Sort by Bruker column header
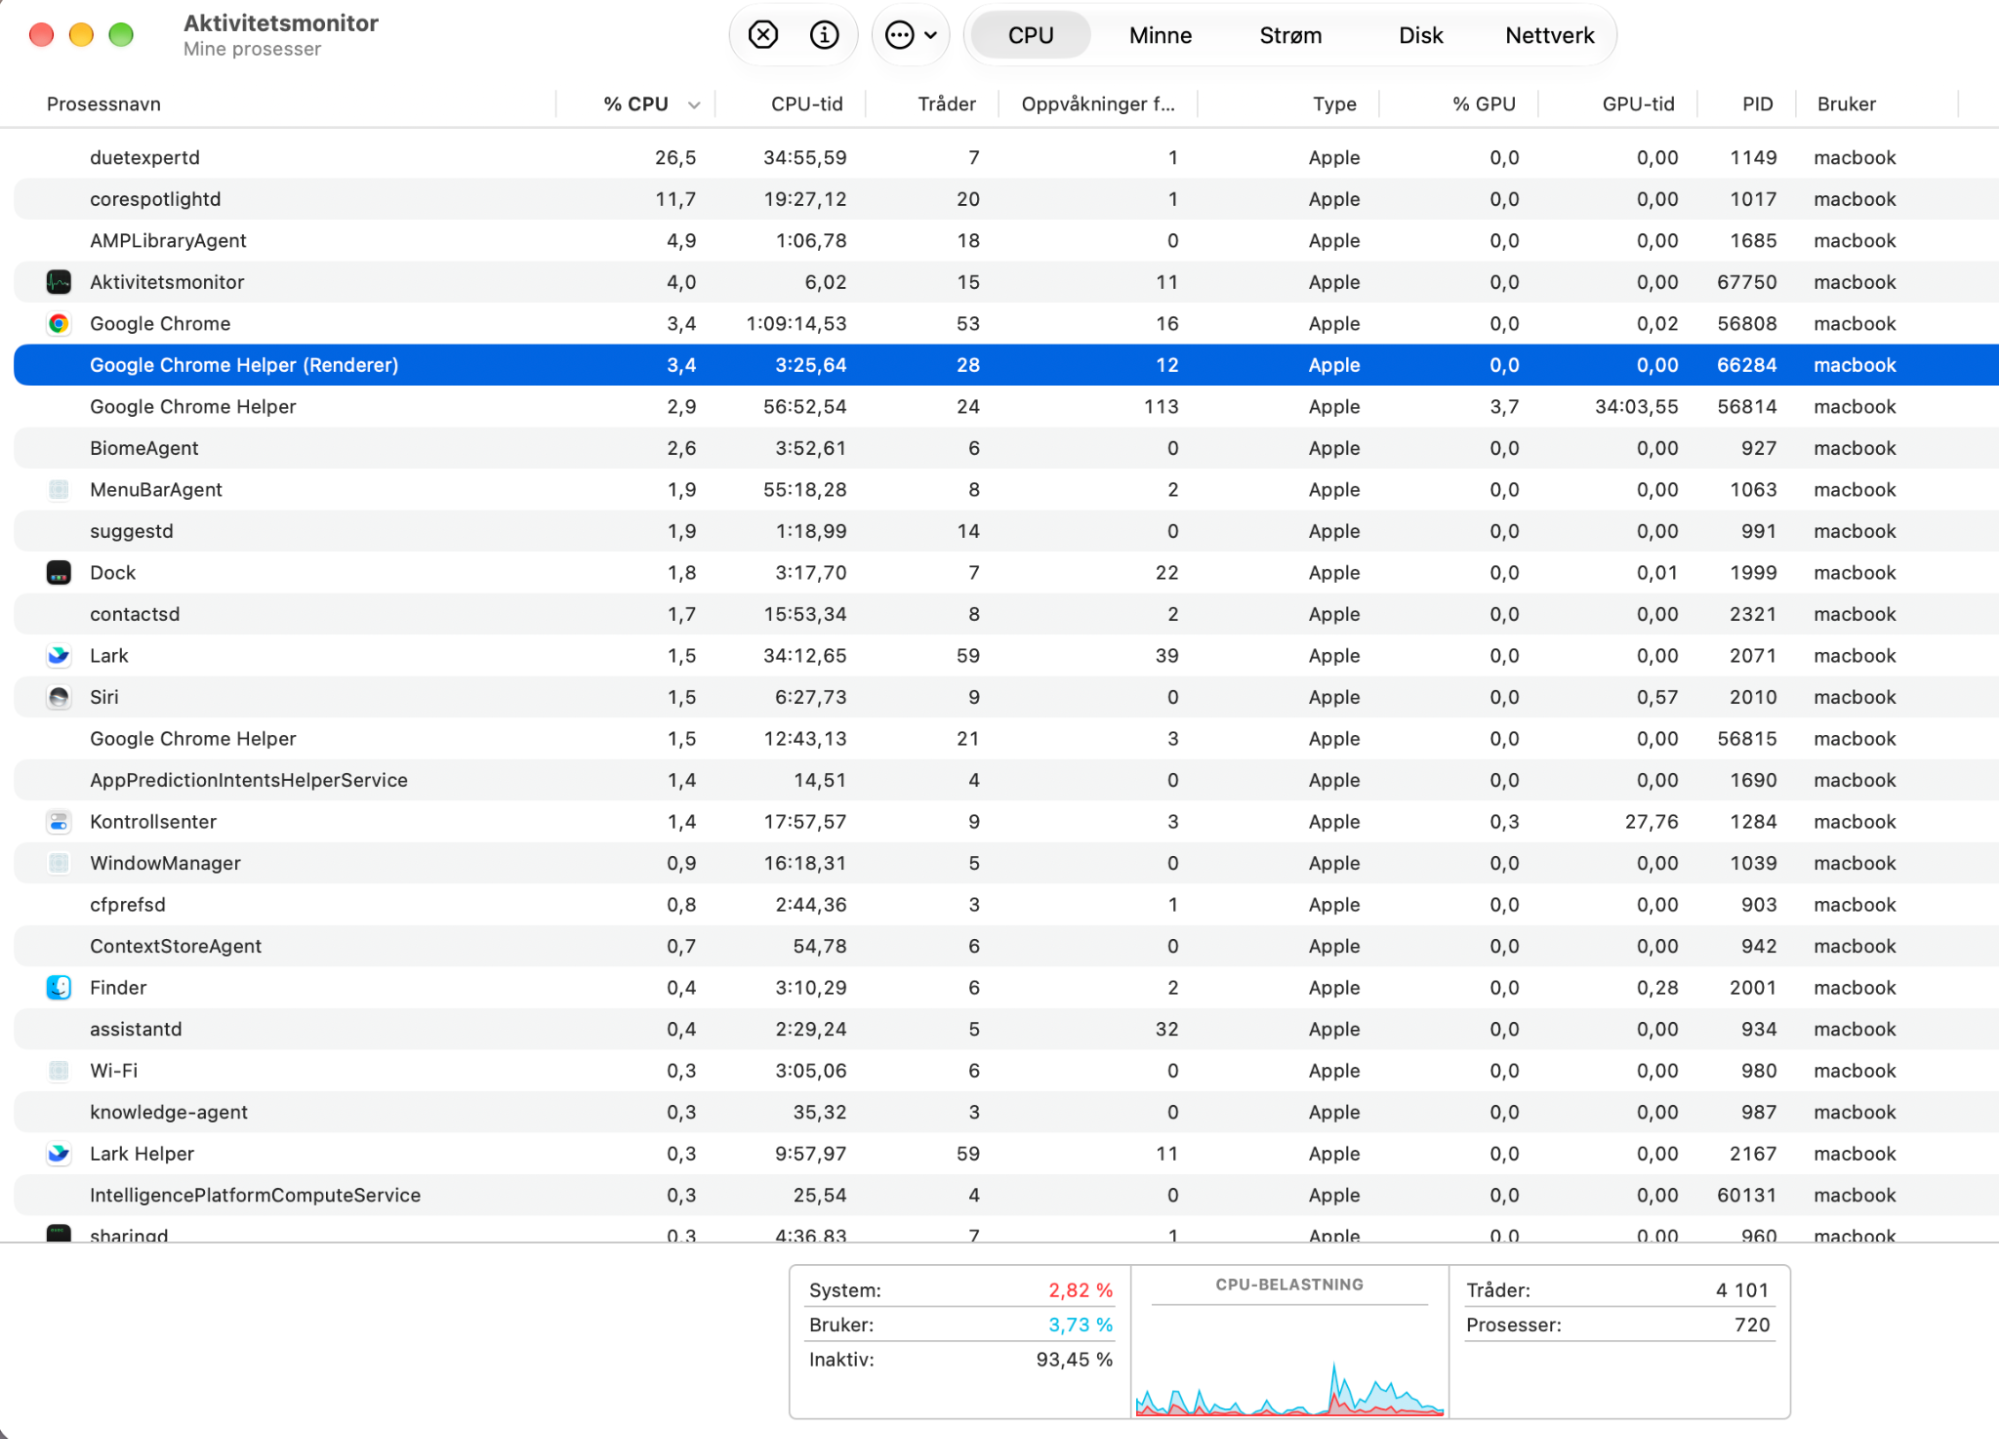Viewport: 1999px width, 1439px height. (x=1846, y=104)
